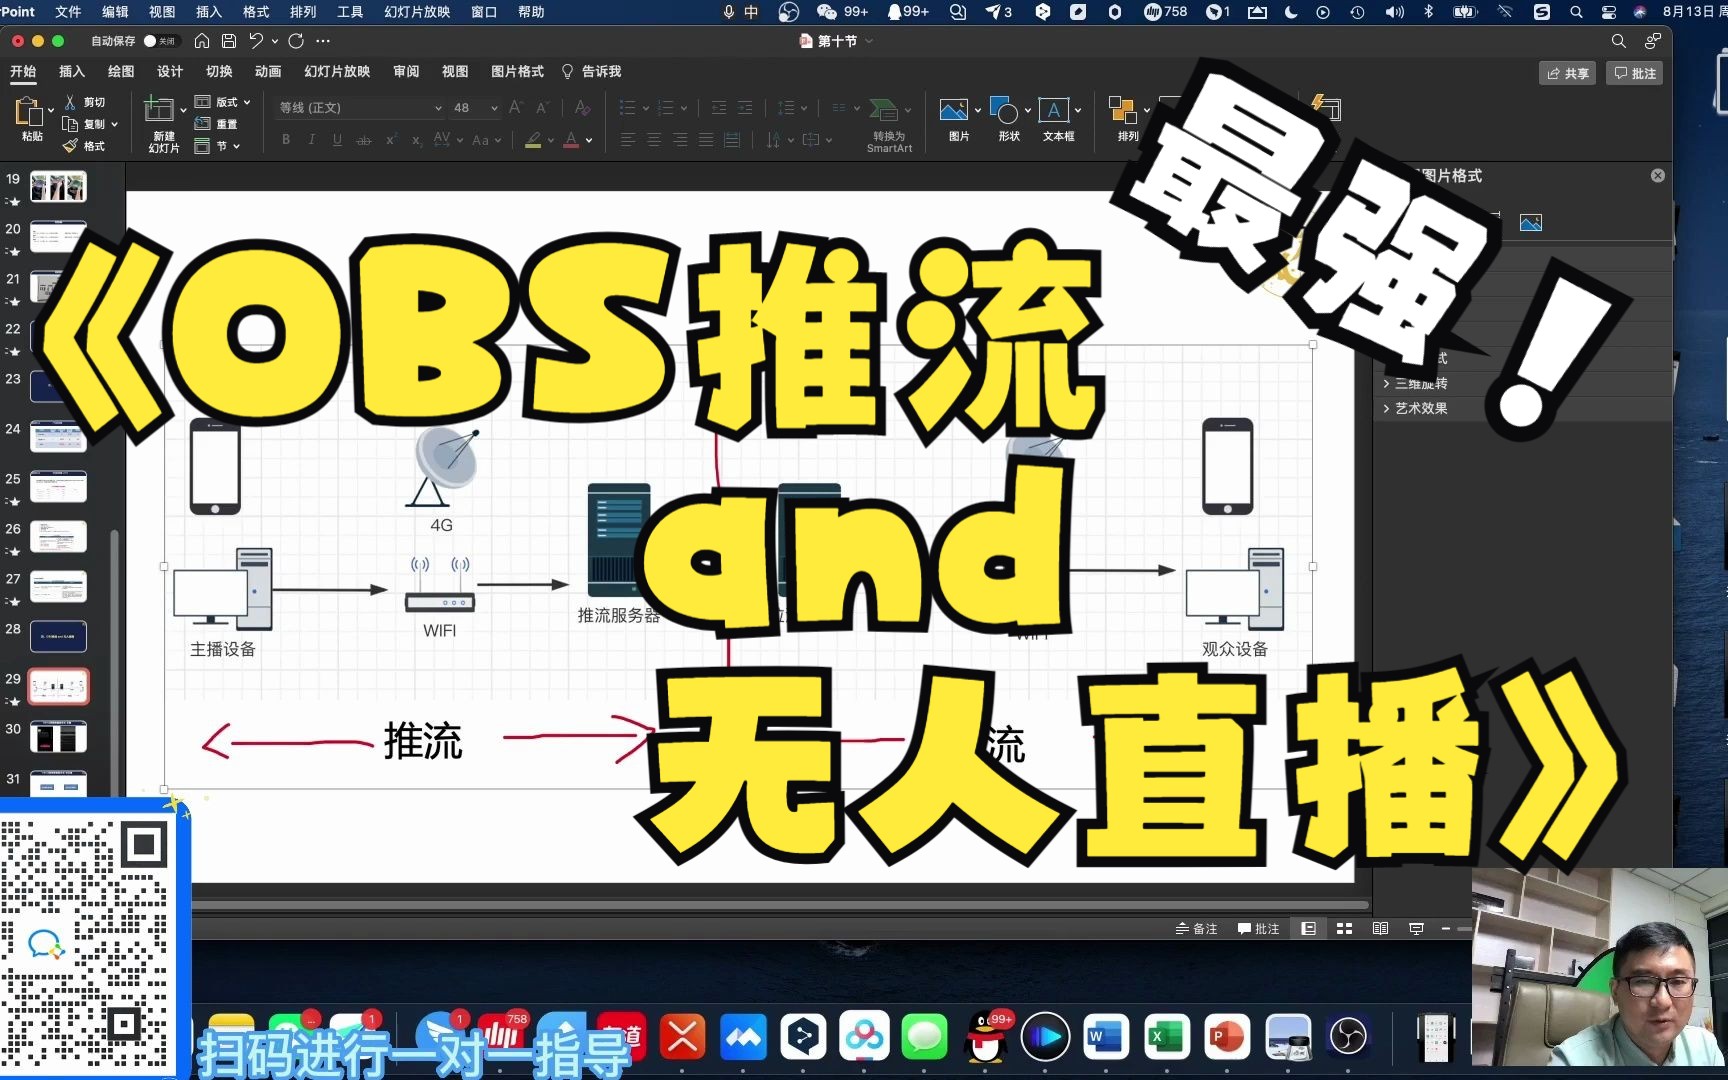
Task: Click the Text Box icon
Action: (x=1054, y=110)
